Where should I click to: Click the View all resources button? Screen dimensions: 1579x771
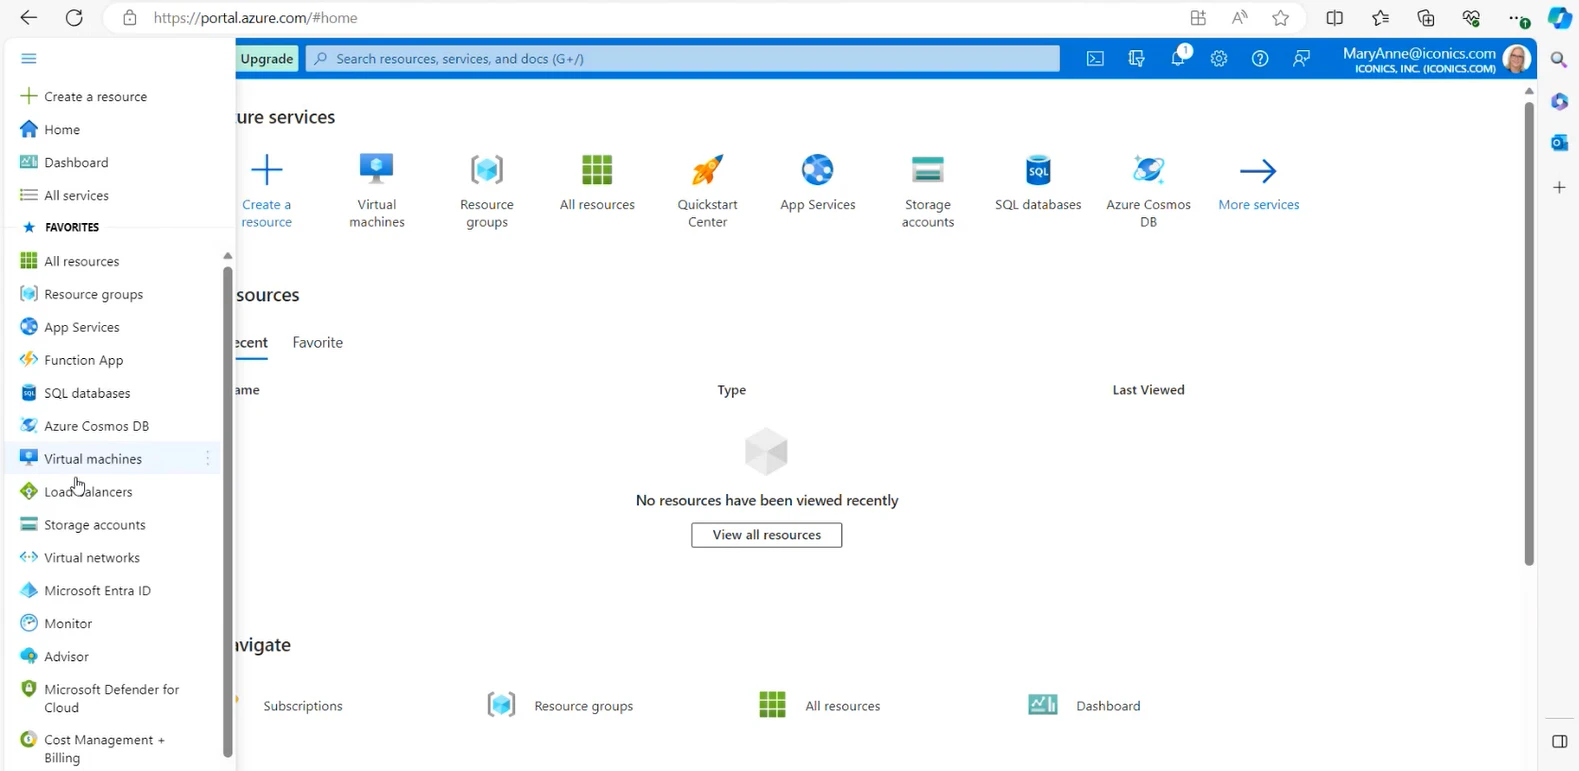coord(766,535)
